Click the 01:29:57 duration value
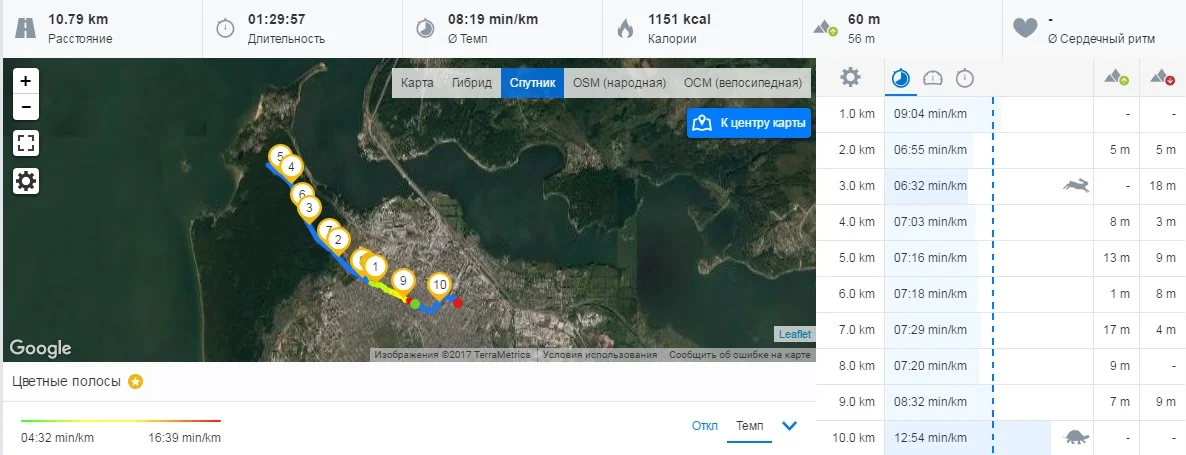 pos(276,20)
